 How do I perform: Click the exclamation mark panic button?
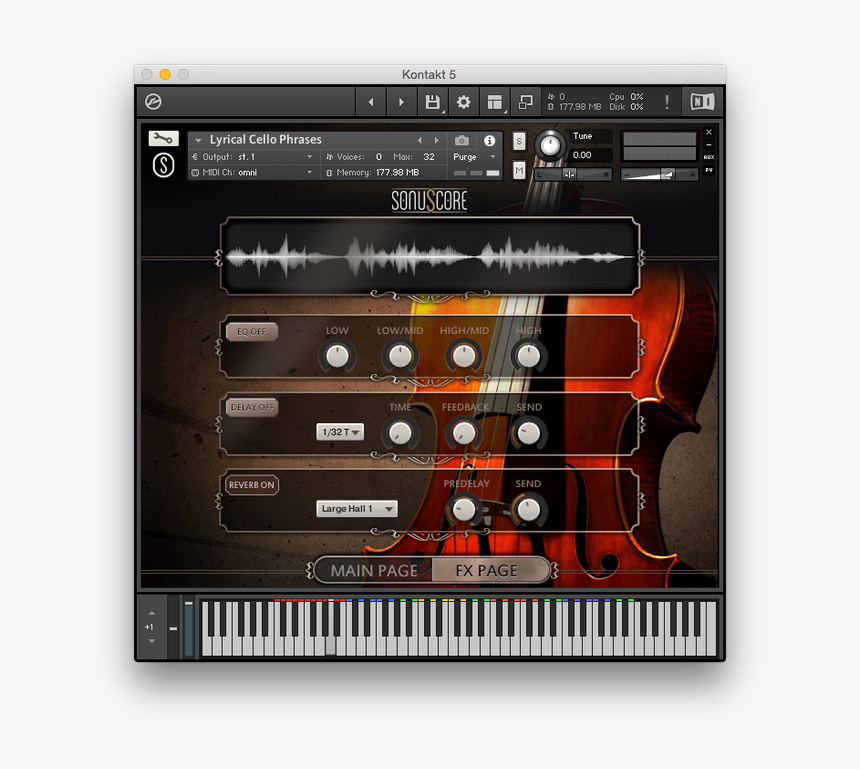(x=666, y=102)
